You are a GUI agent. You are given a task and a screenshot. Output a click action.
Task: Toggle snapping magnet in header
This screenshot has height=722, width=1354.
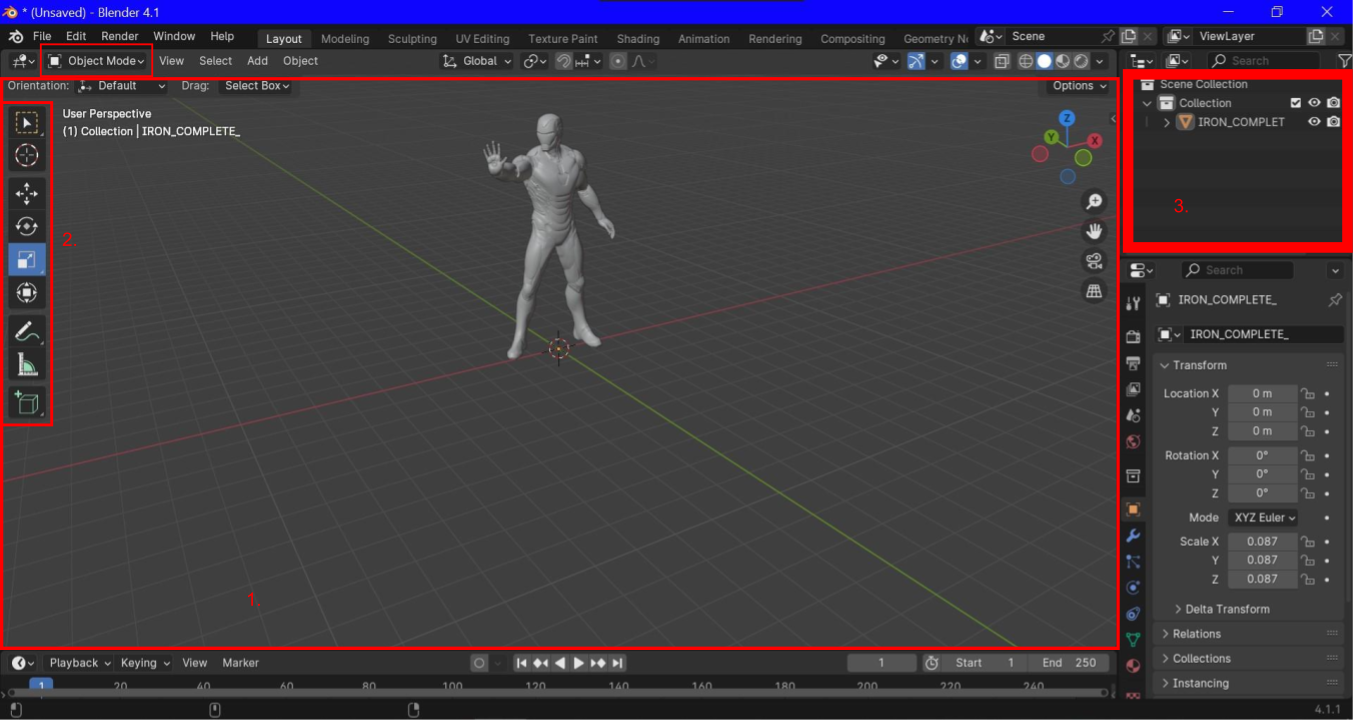564,61
